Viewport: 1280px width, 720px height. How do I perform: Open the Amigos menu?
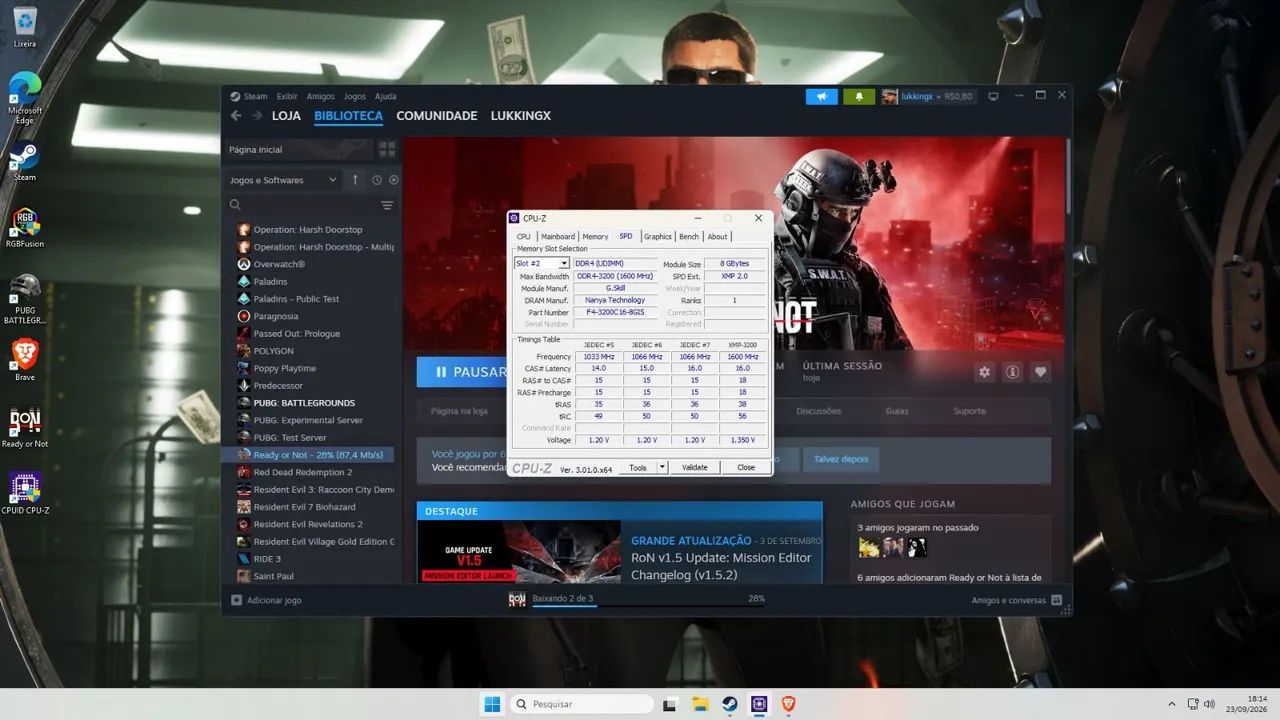[x=321, y=96]
